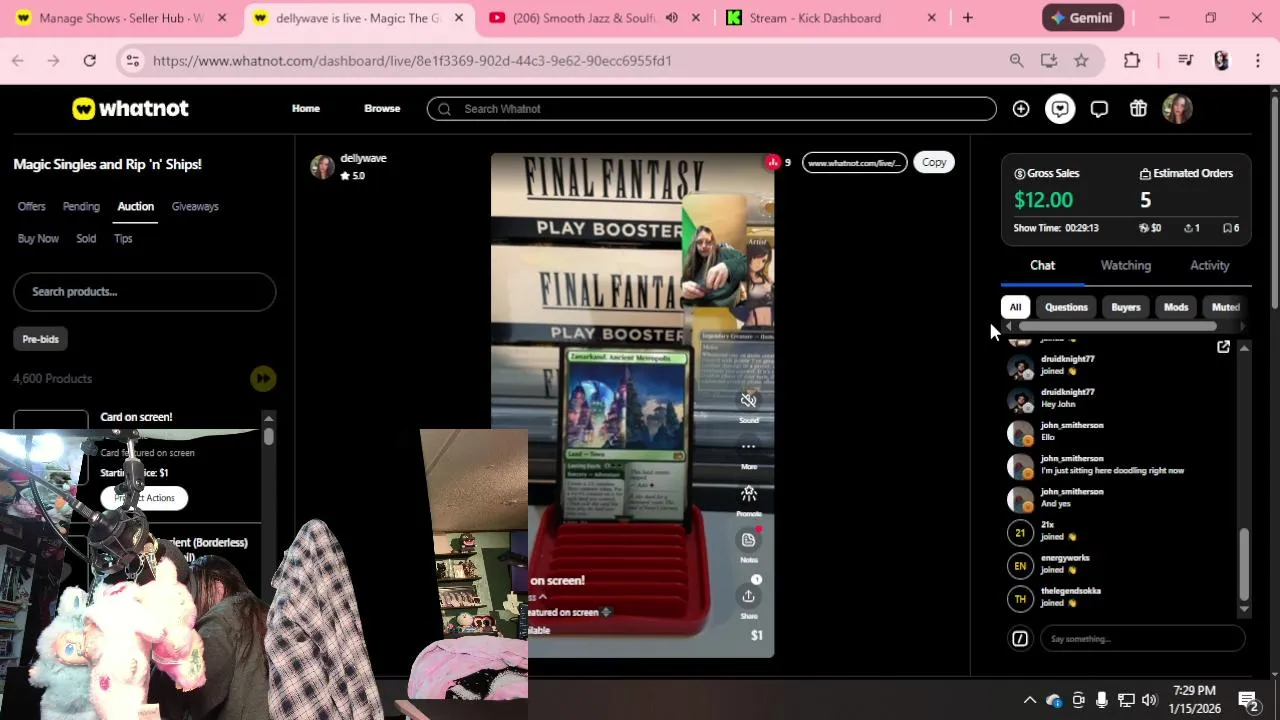
Task: Switch to the Activity tab
Action: pos(1209,265)
